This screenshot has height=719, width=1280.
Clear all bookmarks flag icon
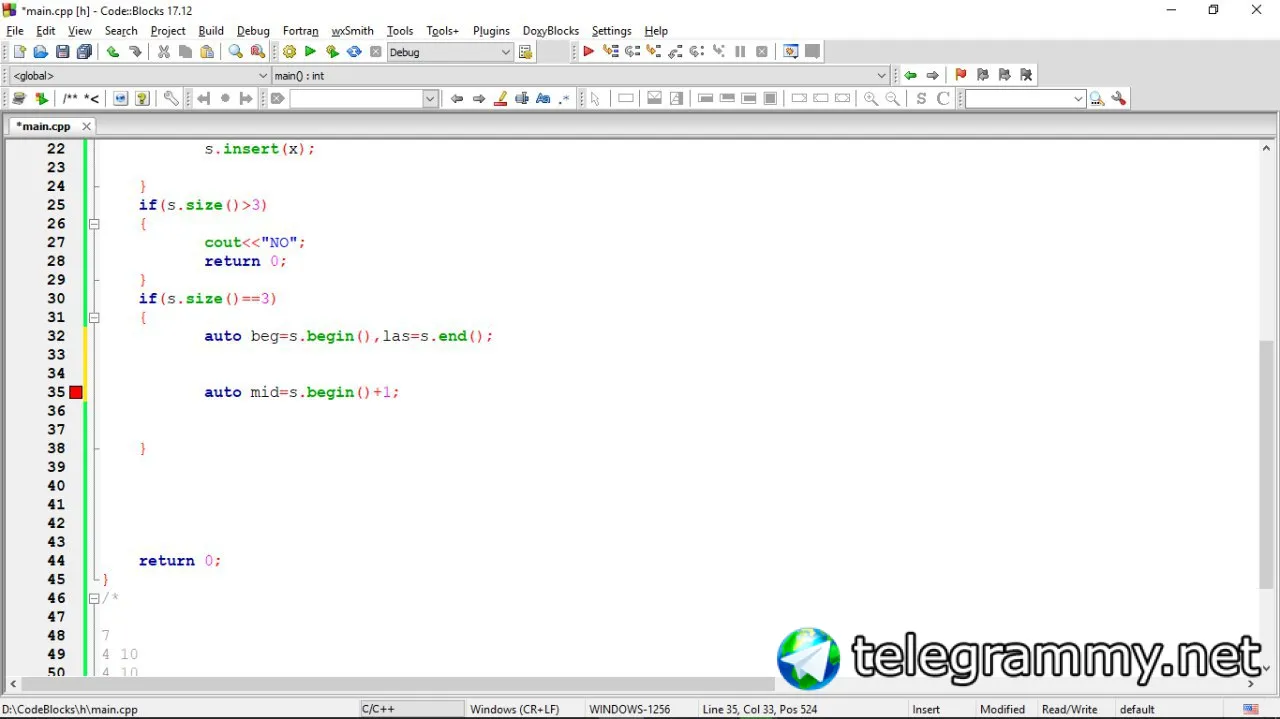[1026, 75]
